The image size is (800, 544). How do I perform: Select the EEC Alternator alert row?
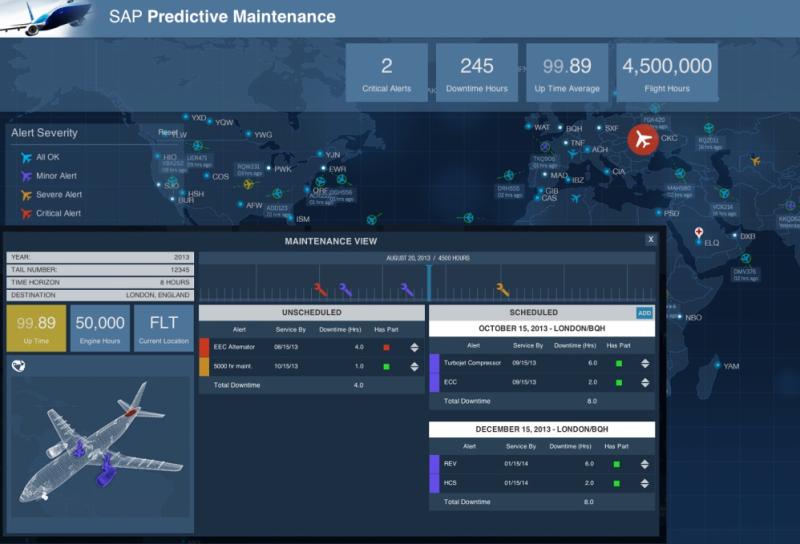tap(312, 347)
